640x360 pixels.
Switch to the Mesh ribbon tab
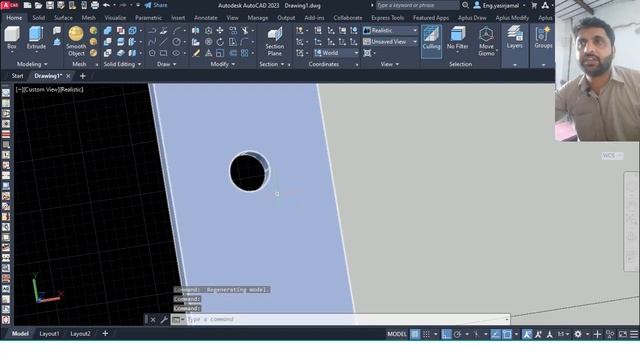pyautogui.click(x=89, y=18)
